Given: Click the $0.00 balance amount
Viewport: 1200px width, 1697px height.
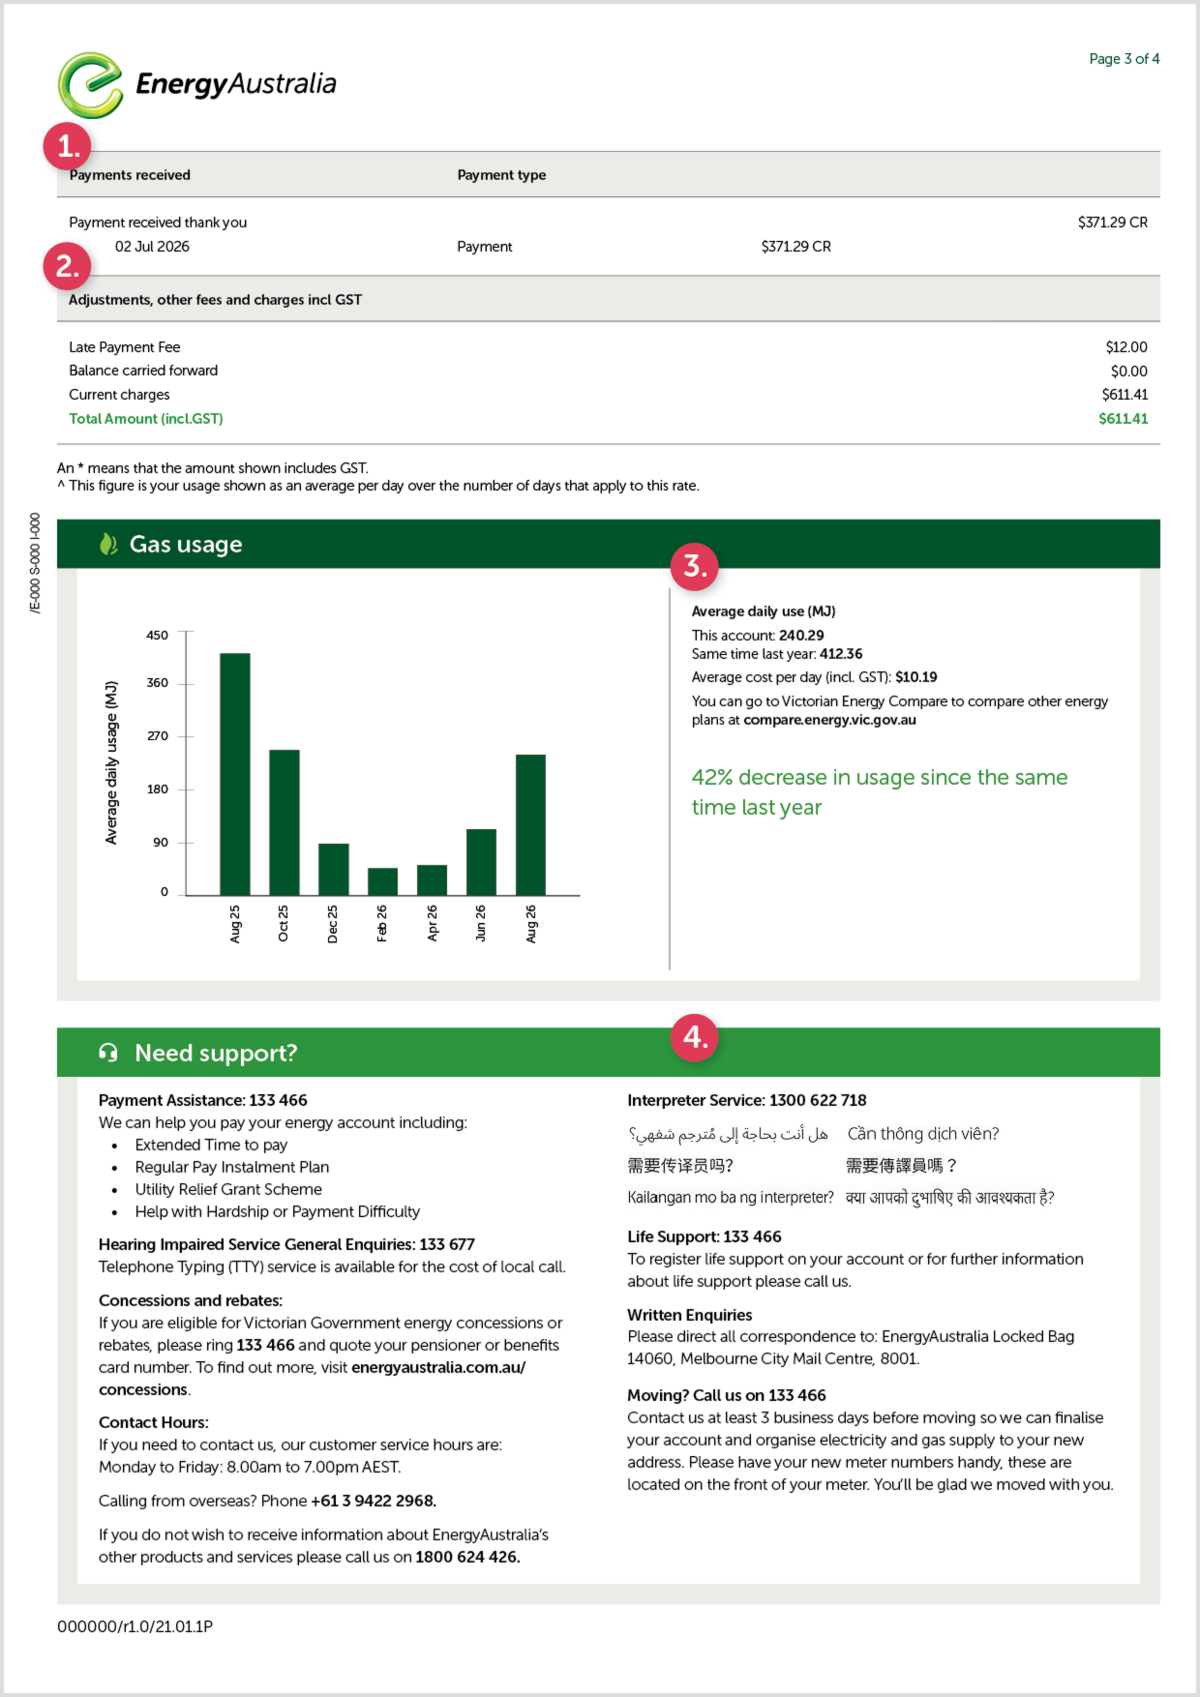Looking at the screenshot, I should [x=1129, y=371].
